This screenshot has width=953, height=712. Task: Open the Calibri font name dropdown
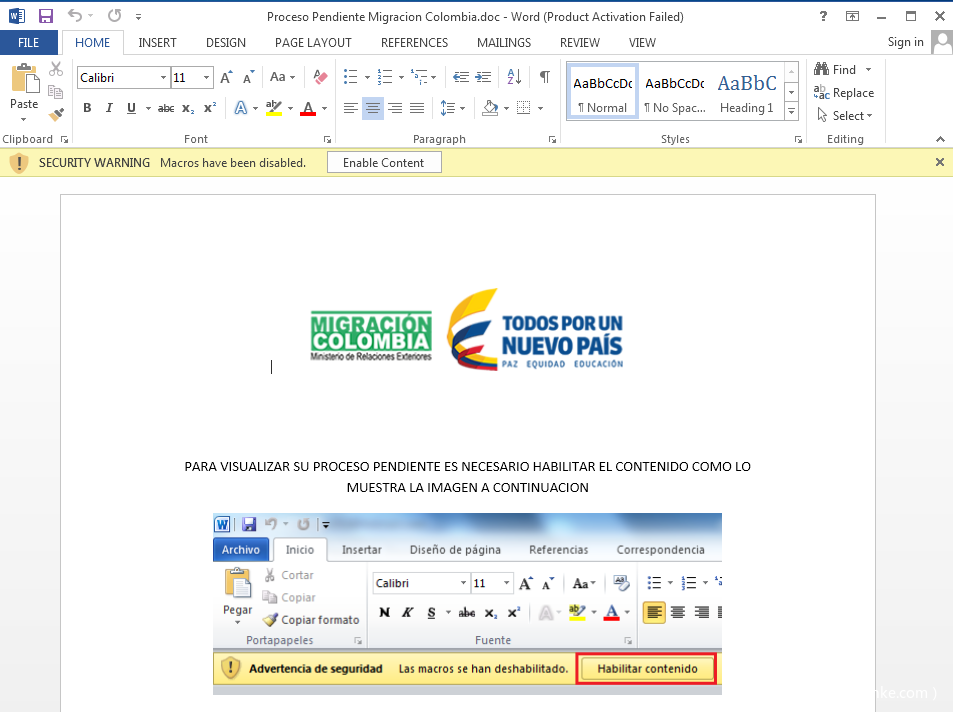[163, 78]
